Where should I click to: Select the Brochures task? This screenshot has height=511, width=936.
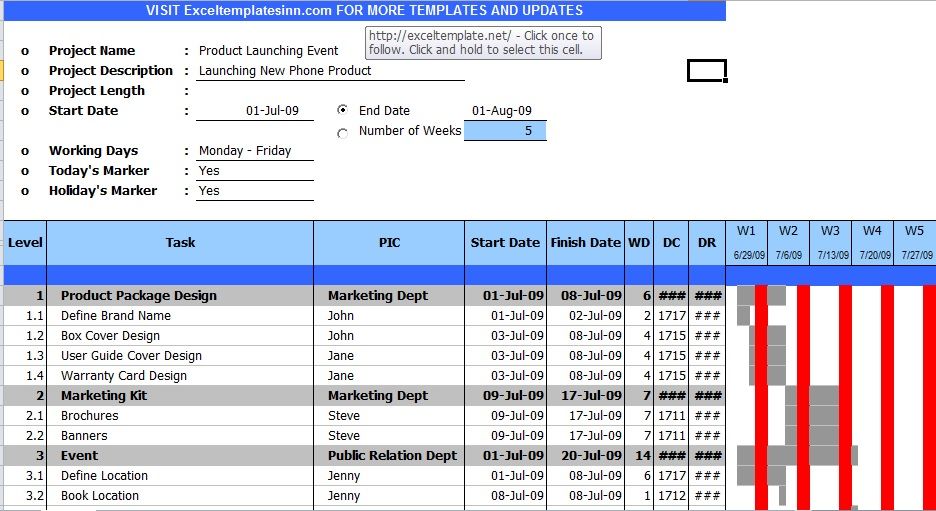point(180,415)
